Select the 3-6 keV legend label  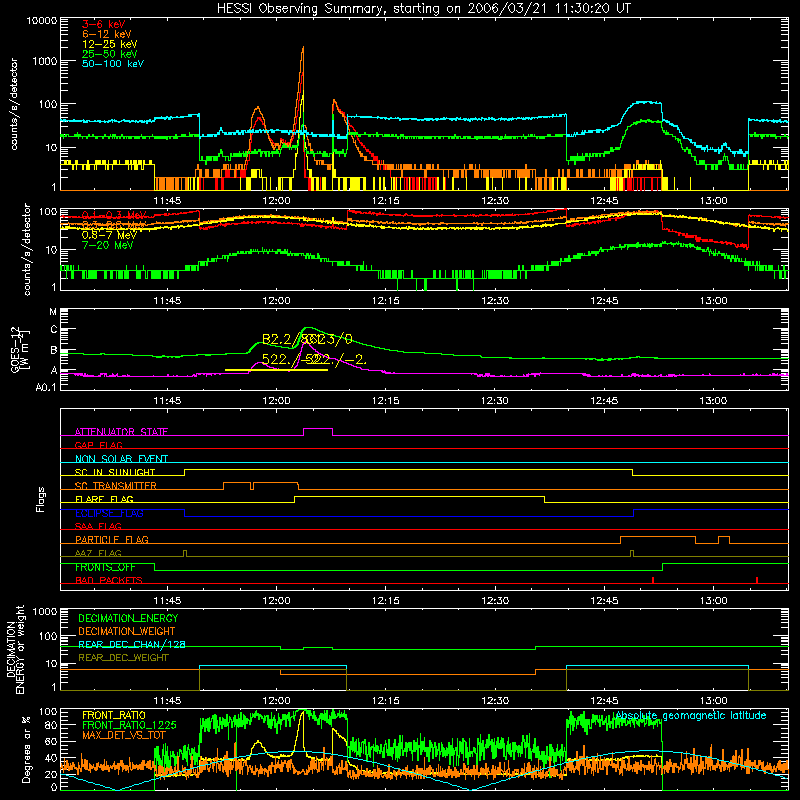coord(103,24)
